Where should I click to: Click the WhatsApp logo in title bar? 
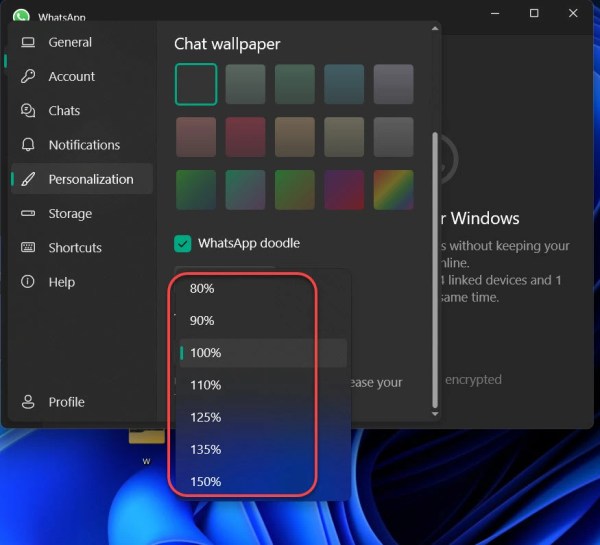pos(21,15)
